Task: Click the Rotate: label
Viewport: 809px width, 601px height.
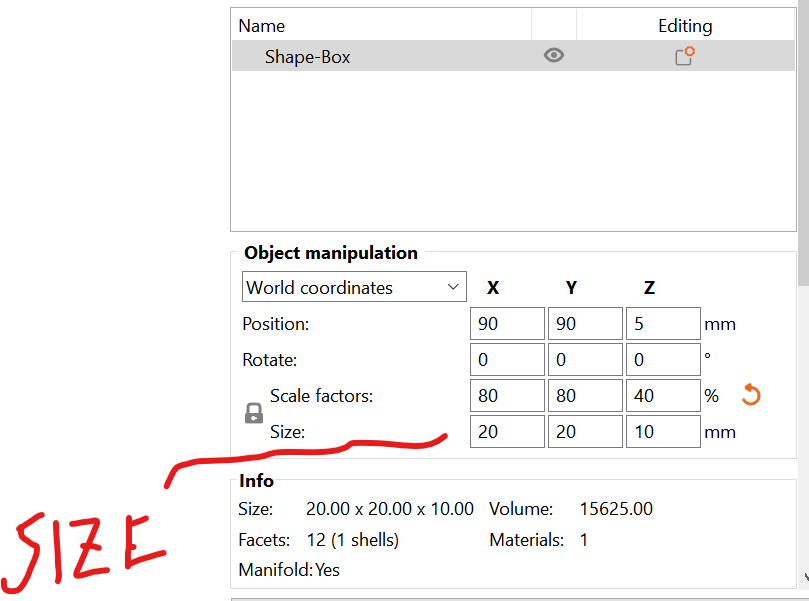Action: (269, 360)
